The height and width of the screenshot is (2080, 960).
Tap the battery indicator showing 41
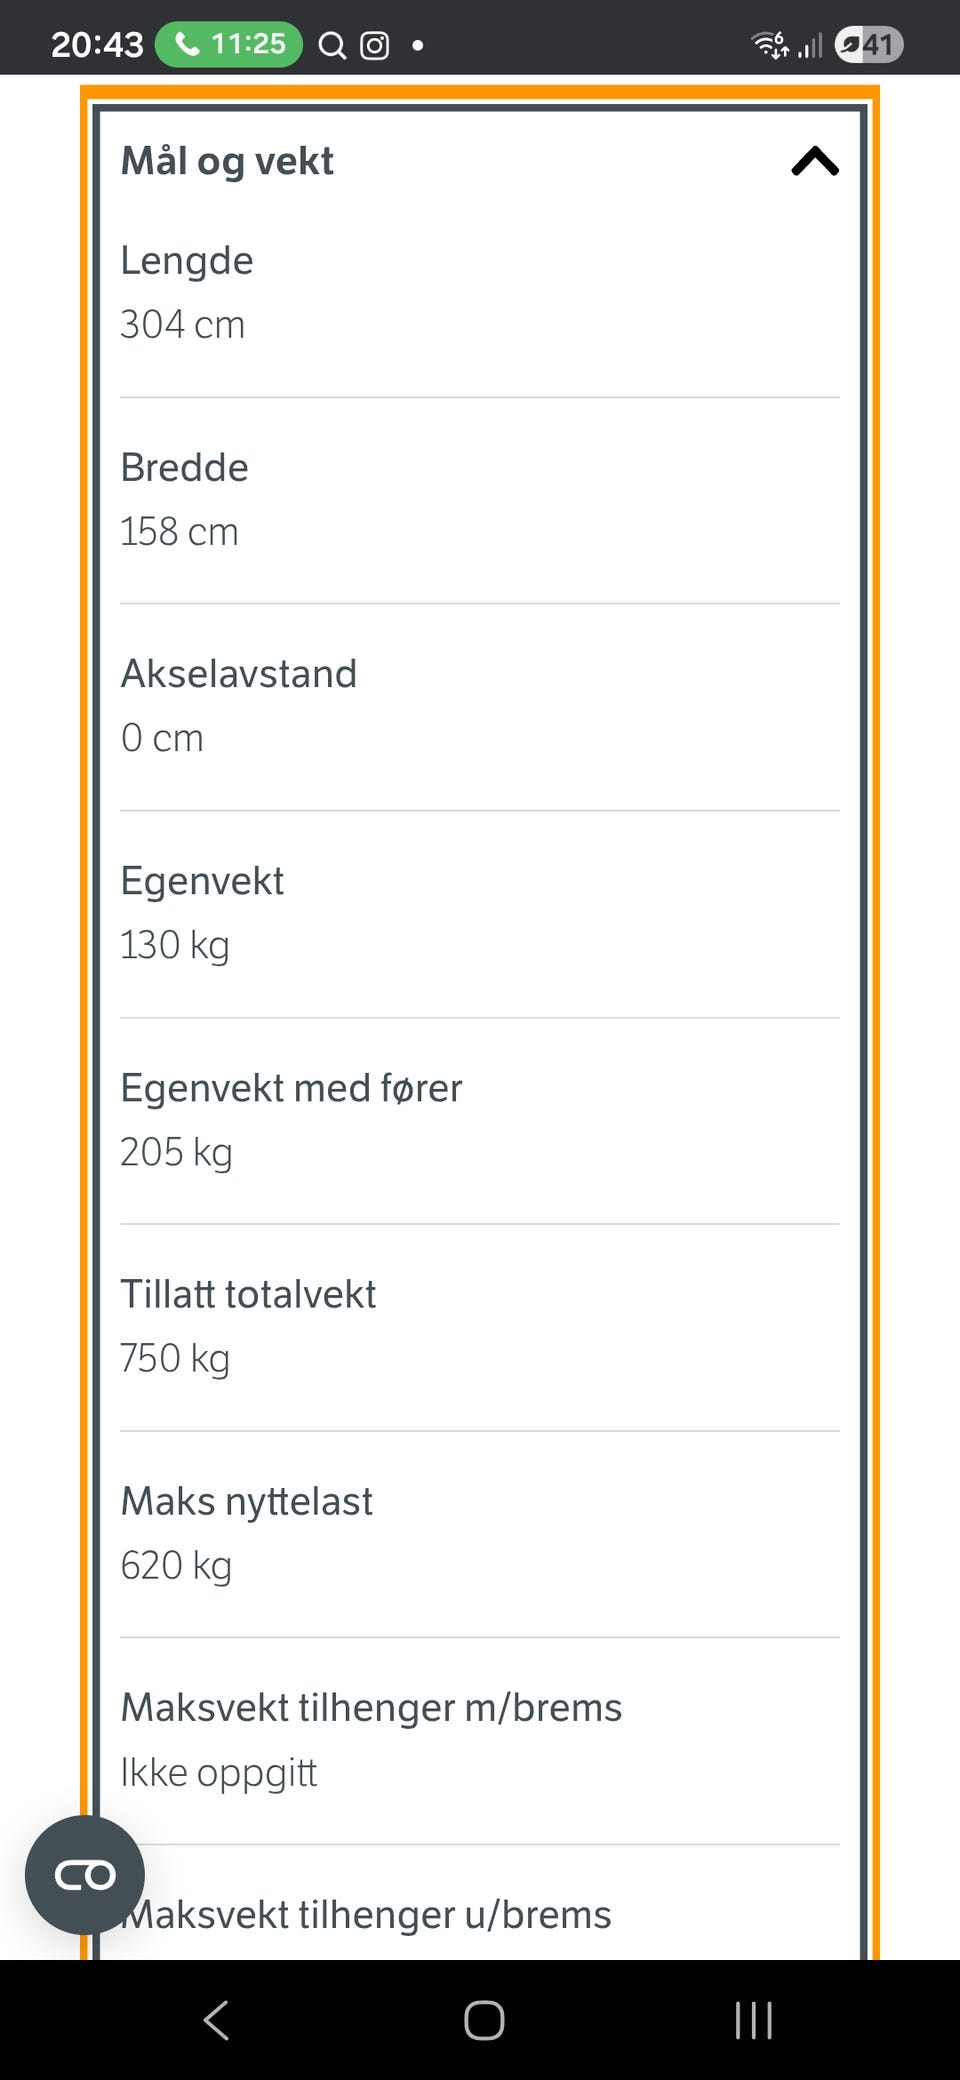pyautogui.click(x=868, y=44)
